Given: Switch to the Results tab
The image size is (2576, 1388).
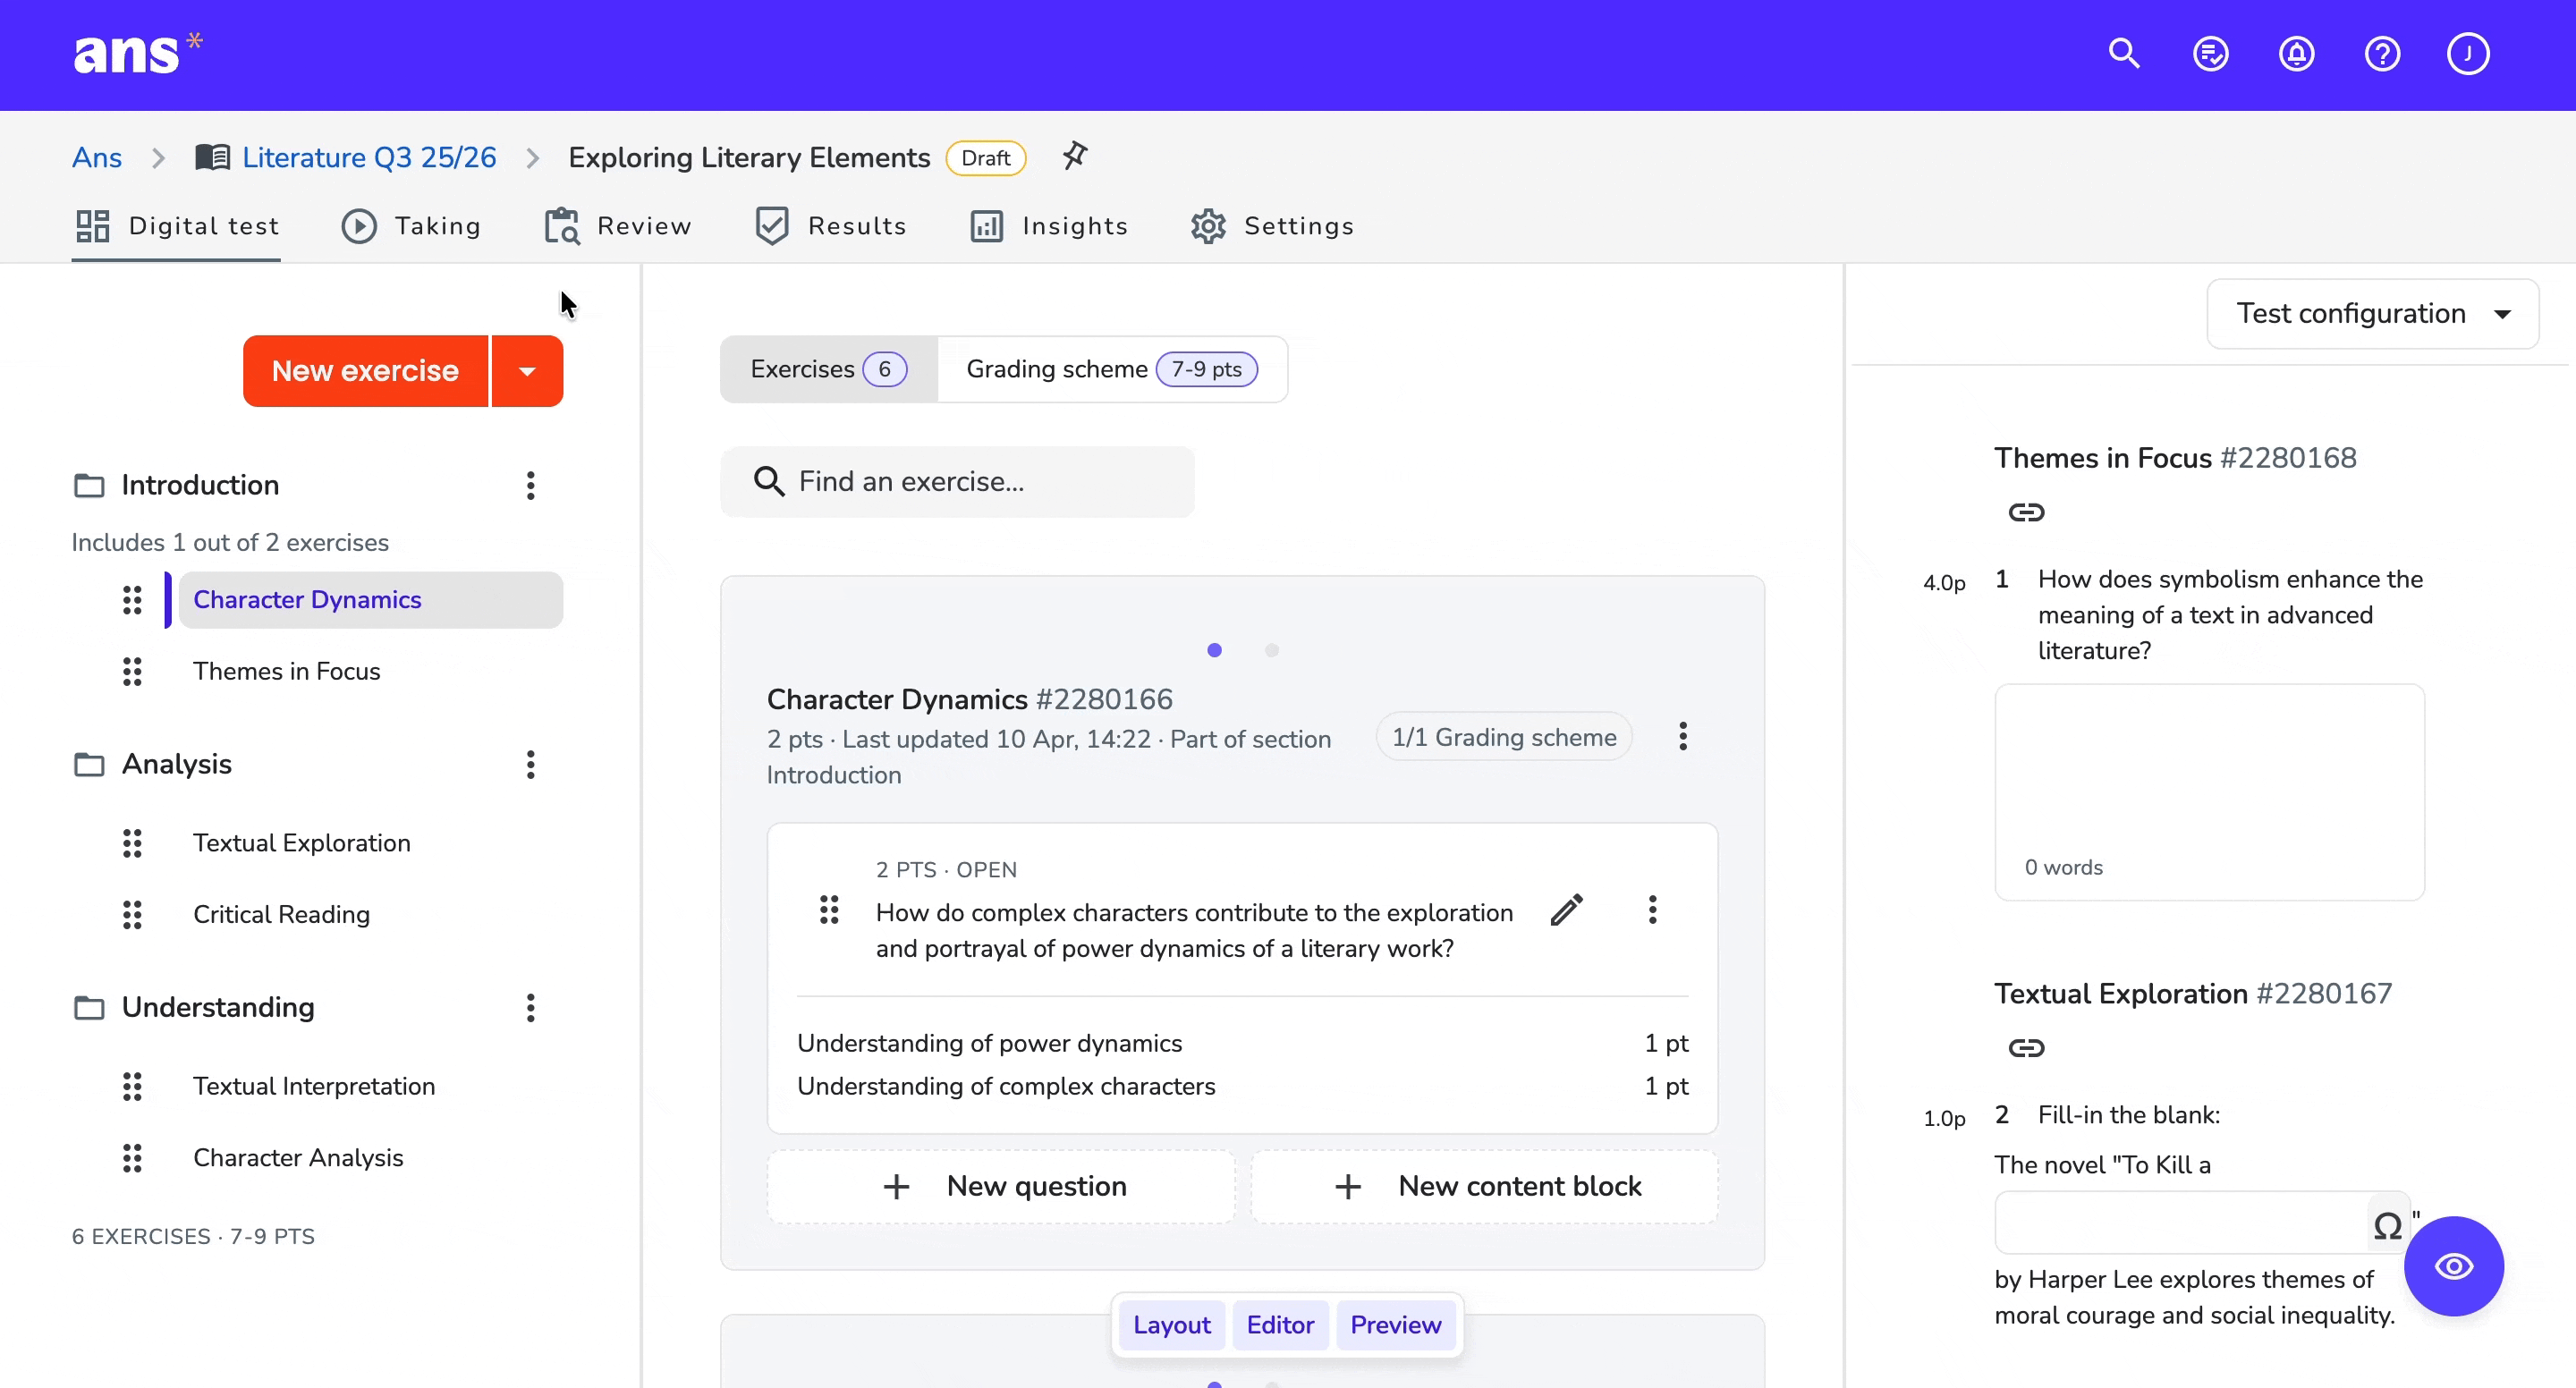Looking at the screenshot, I should [x=830, y=226].
